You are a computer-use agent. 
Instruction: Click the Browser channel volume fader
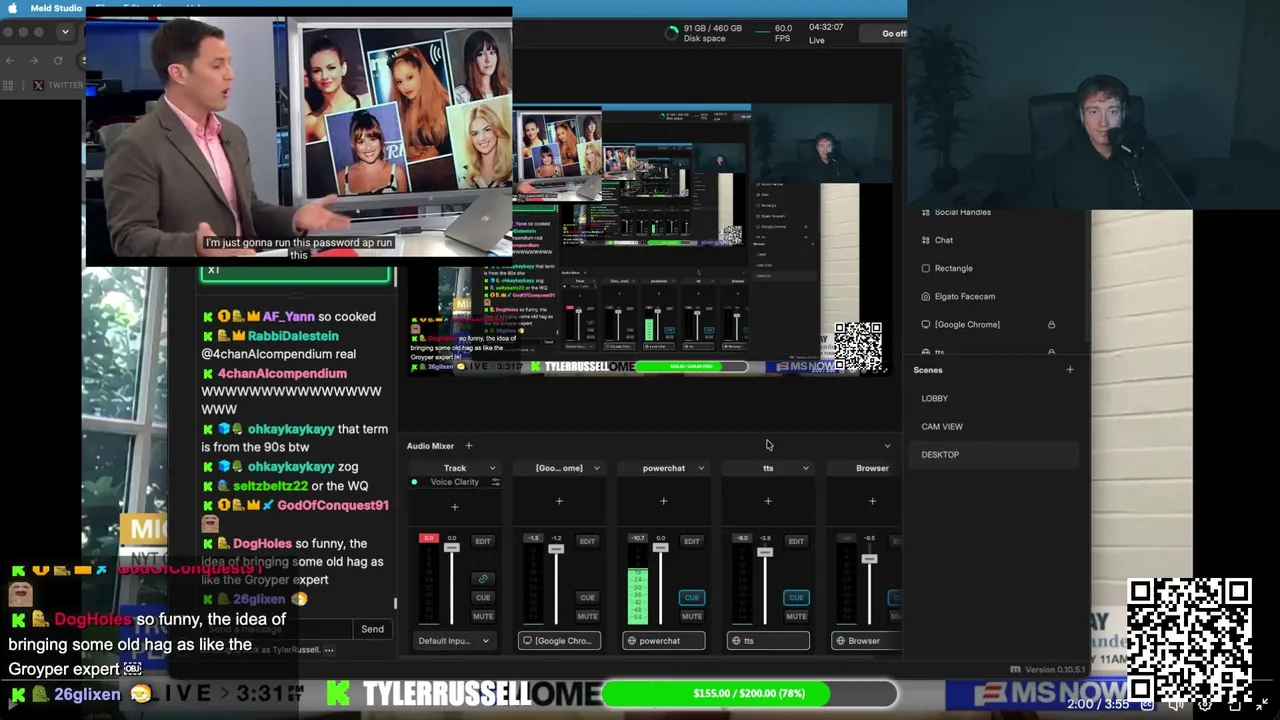coord(869,558)
